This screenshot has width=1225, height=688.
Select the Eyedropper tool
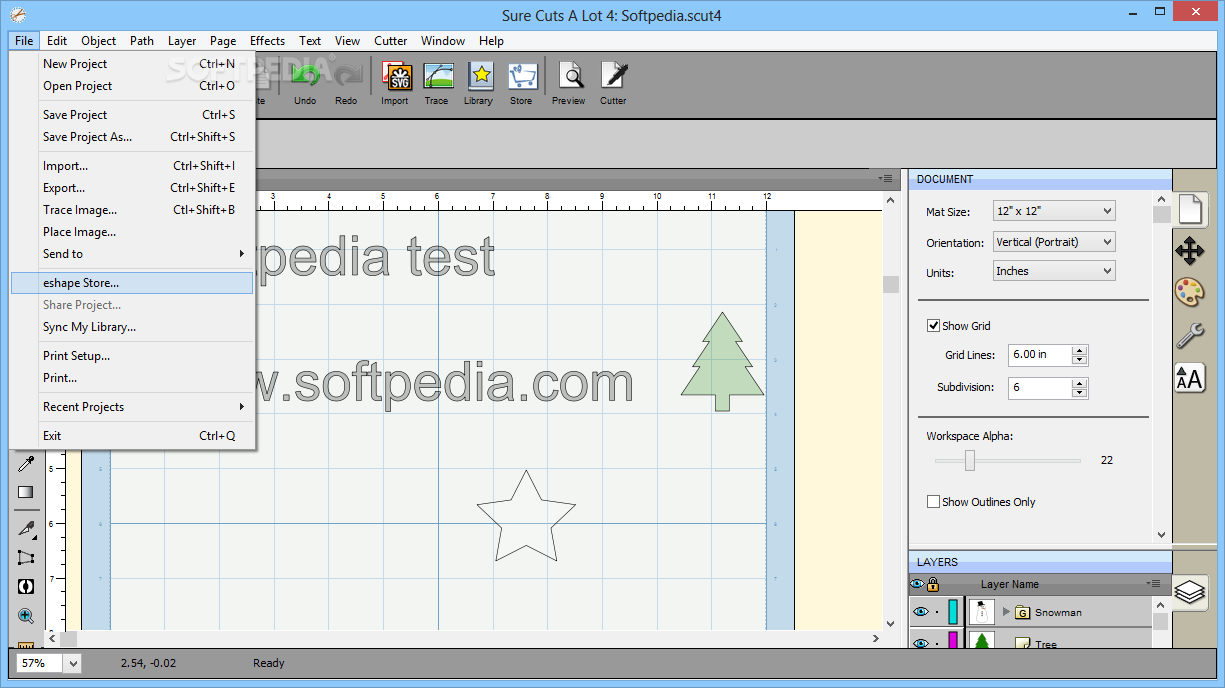[x=26, y=463]
